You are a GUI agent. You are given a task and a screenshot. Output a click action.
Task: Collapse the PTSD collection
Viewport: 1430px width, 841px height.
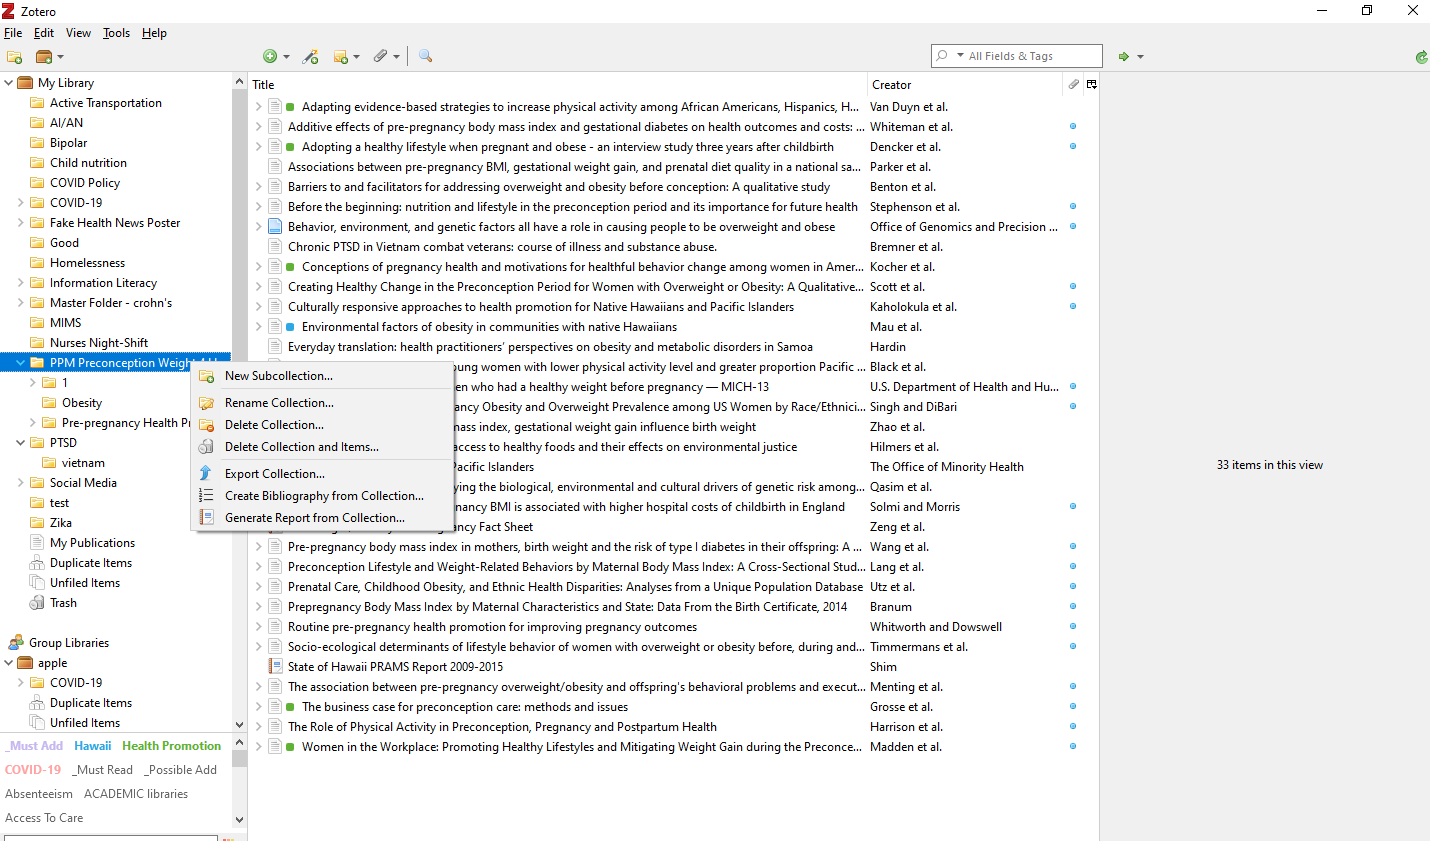[x=21, y=443]
